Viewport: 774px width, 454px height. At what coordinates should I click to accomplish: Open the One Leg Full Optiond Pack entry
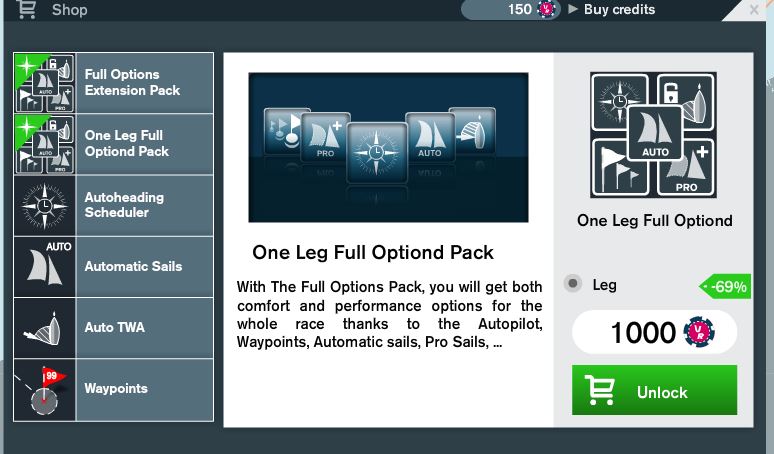[114, 144]
